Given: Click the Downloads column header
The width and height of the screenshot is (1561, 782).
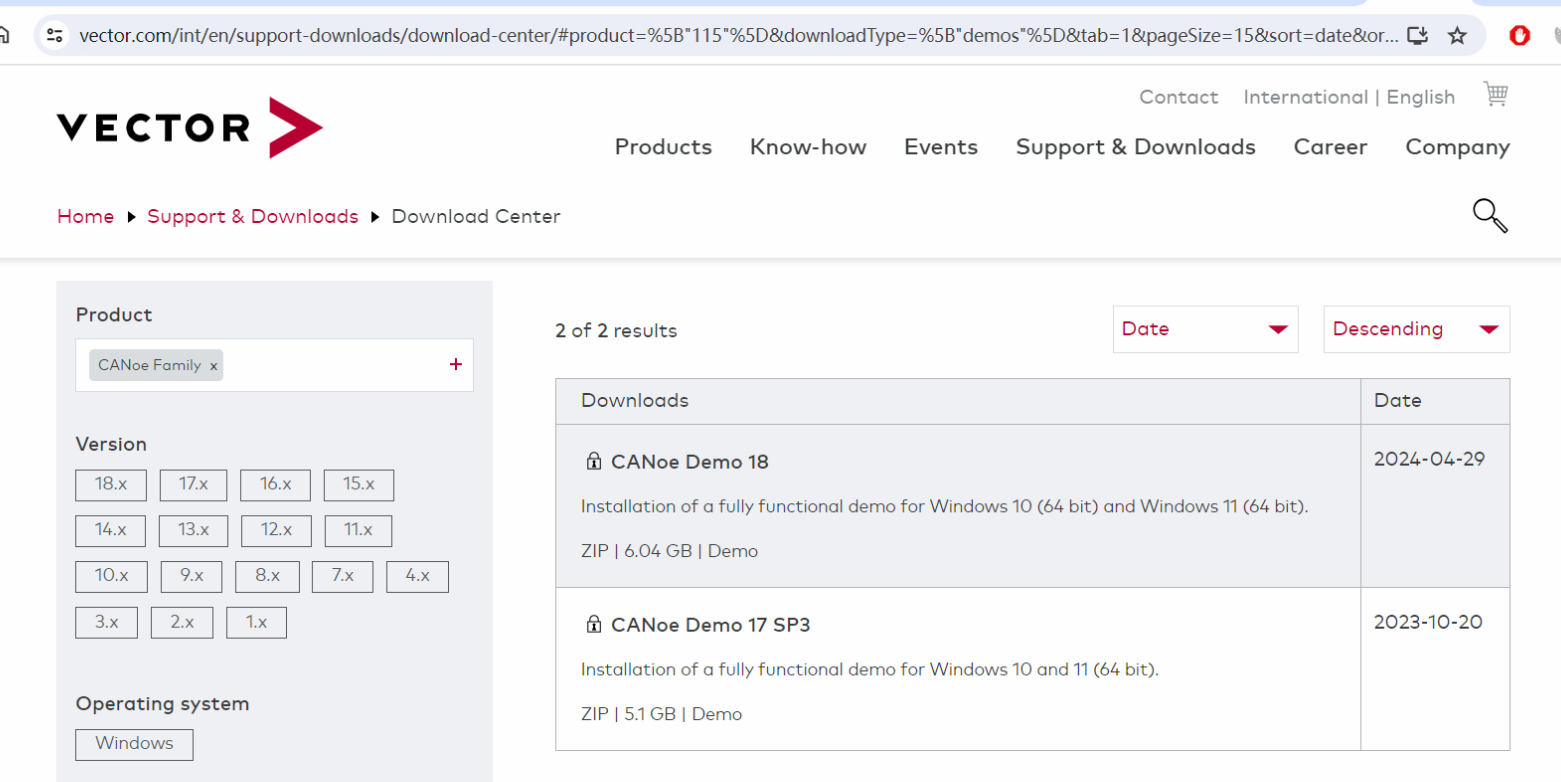Looking at the screenshot, I should tap(958, 401).
